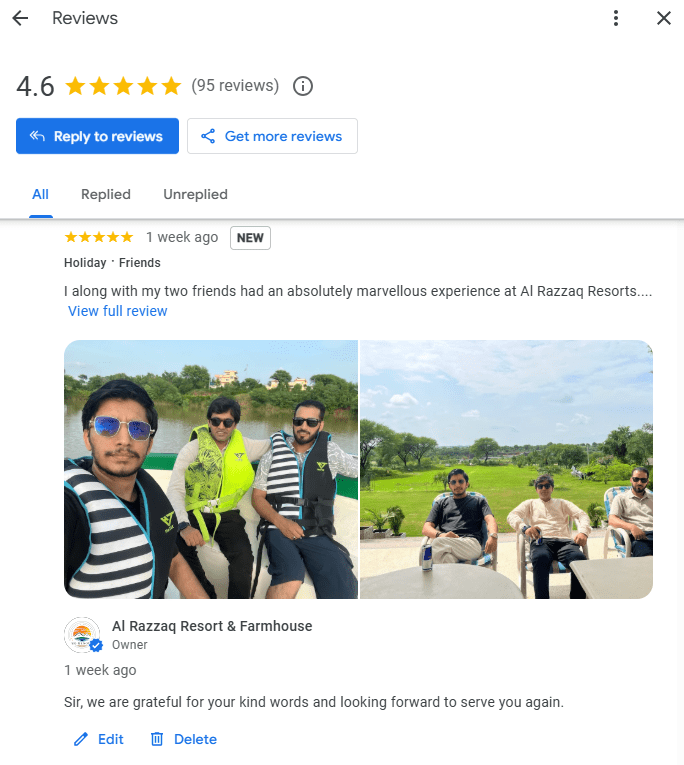Image resolution: width=684 pixels, height=765 pixels.
Task: Close the Reviews panel
Action: tap(664, 18)
